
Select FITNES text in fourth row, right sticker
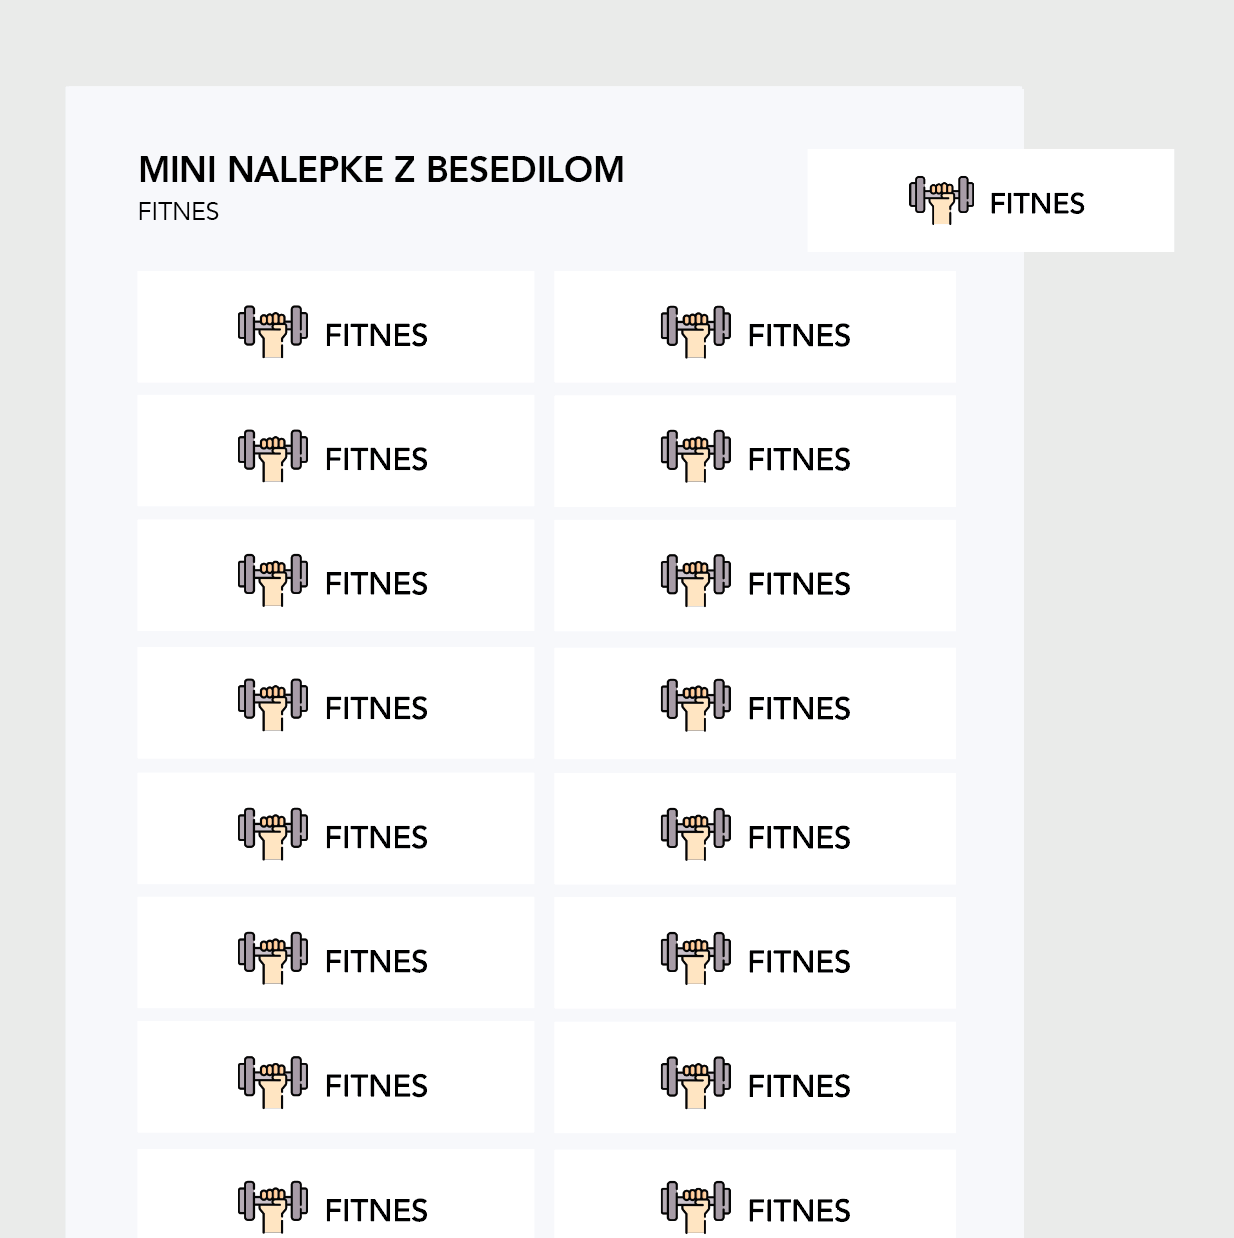pos(799,709)
